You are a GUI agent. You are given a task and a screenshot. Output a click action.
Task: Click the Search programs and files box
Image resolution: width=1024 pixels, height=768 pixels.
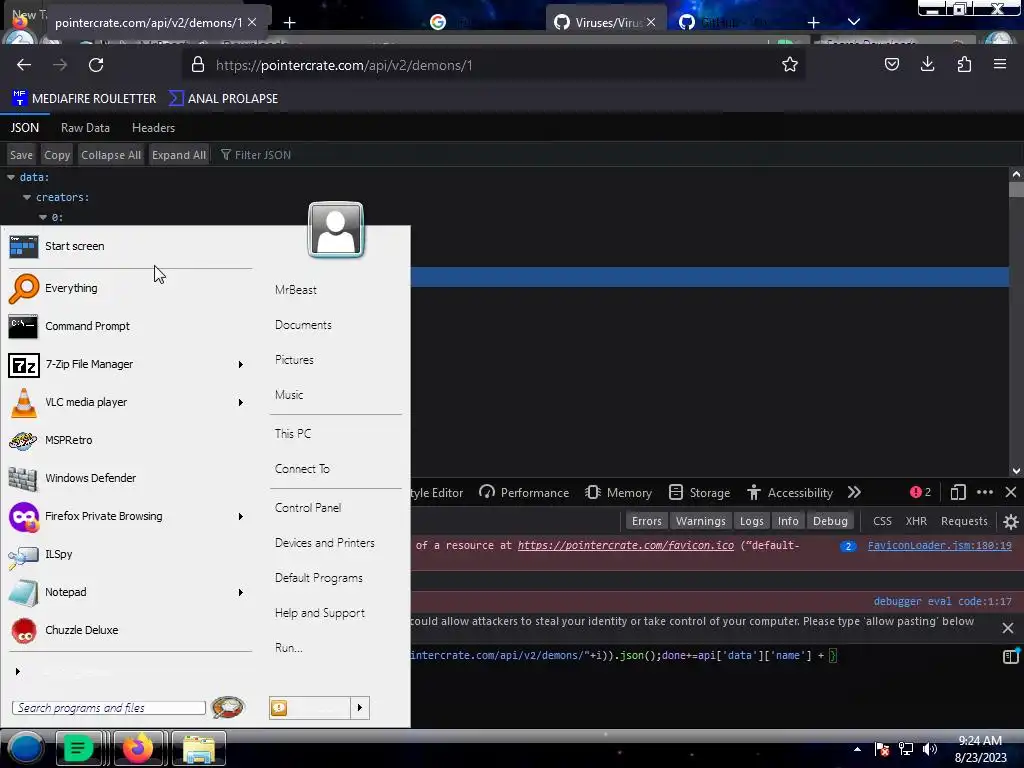108,708
